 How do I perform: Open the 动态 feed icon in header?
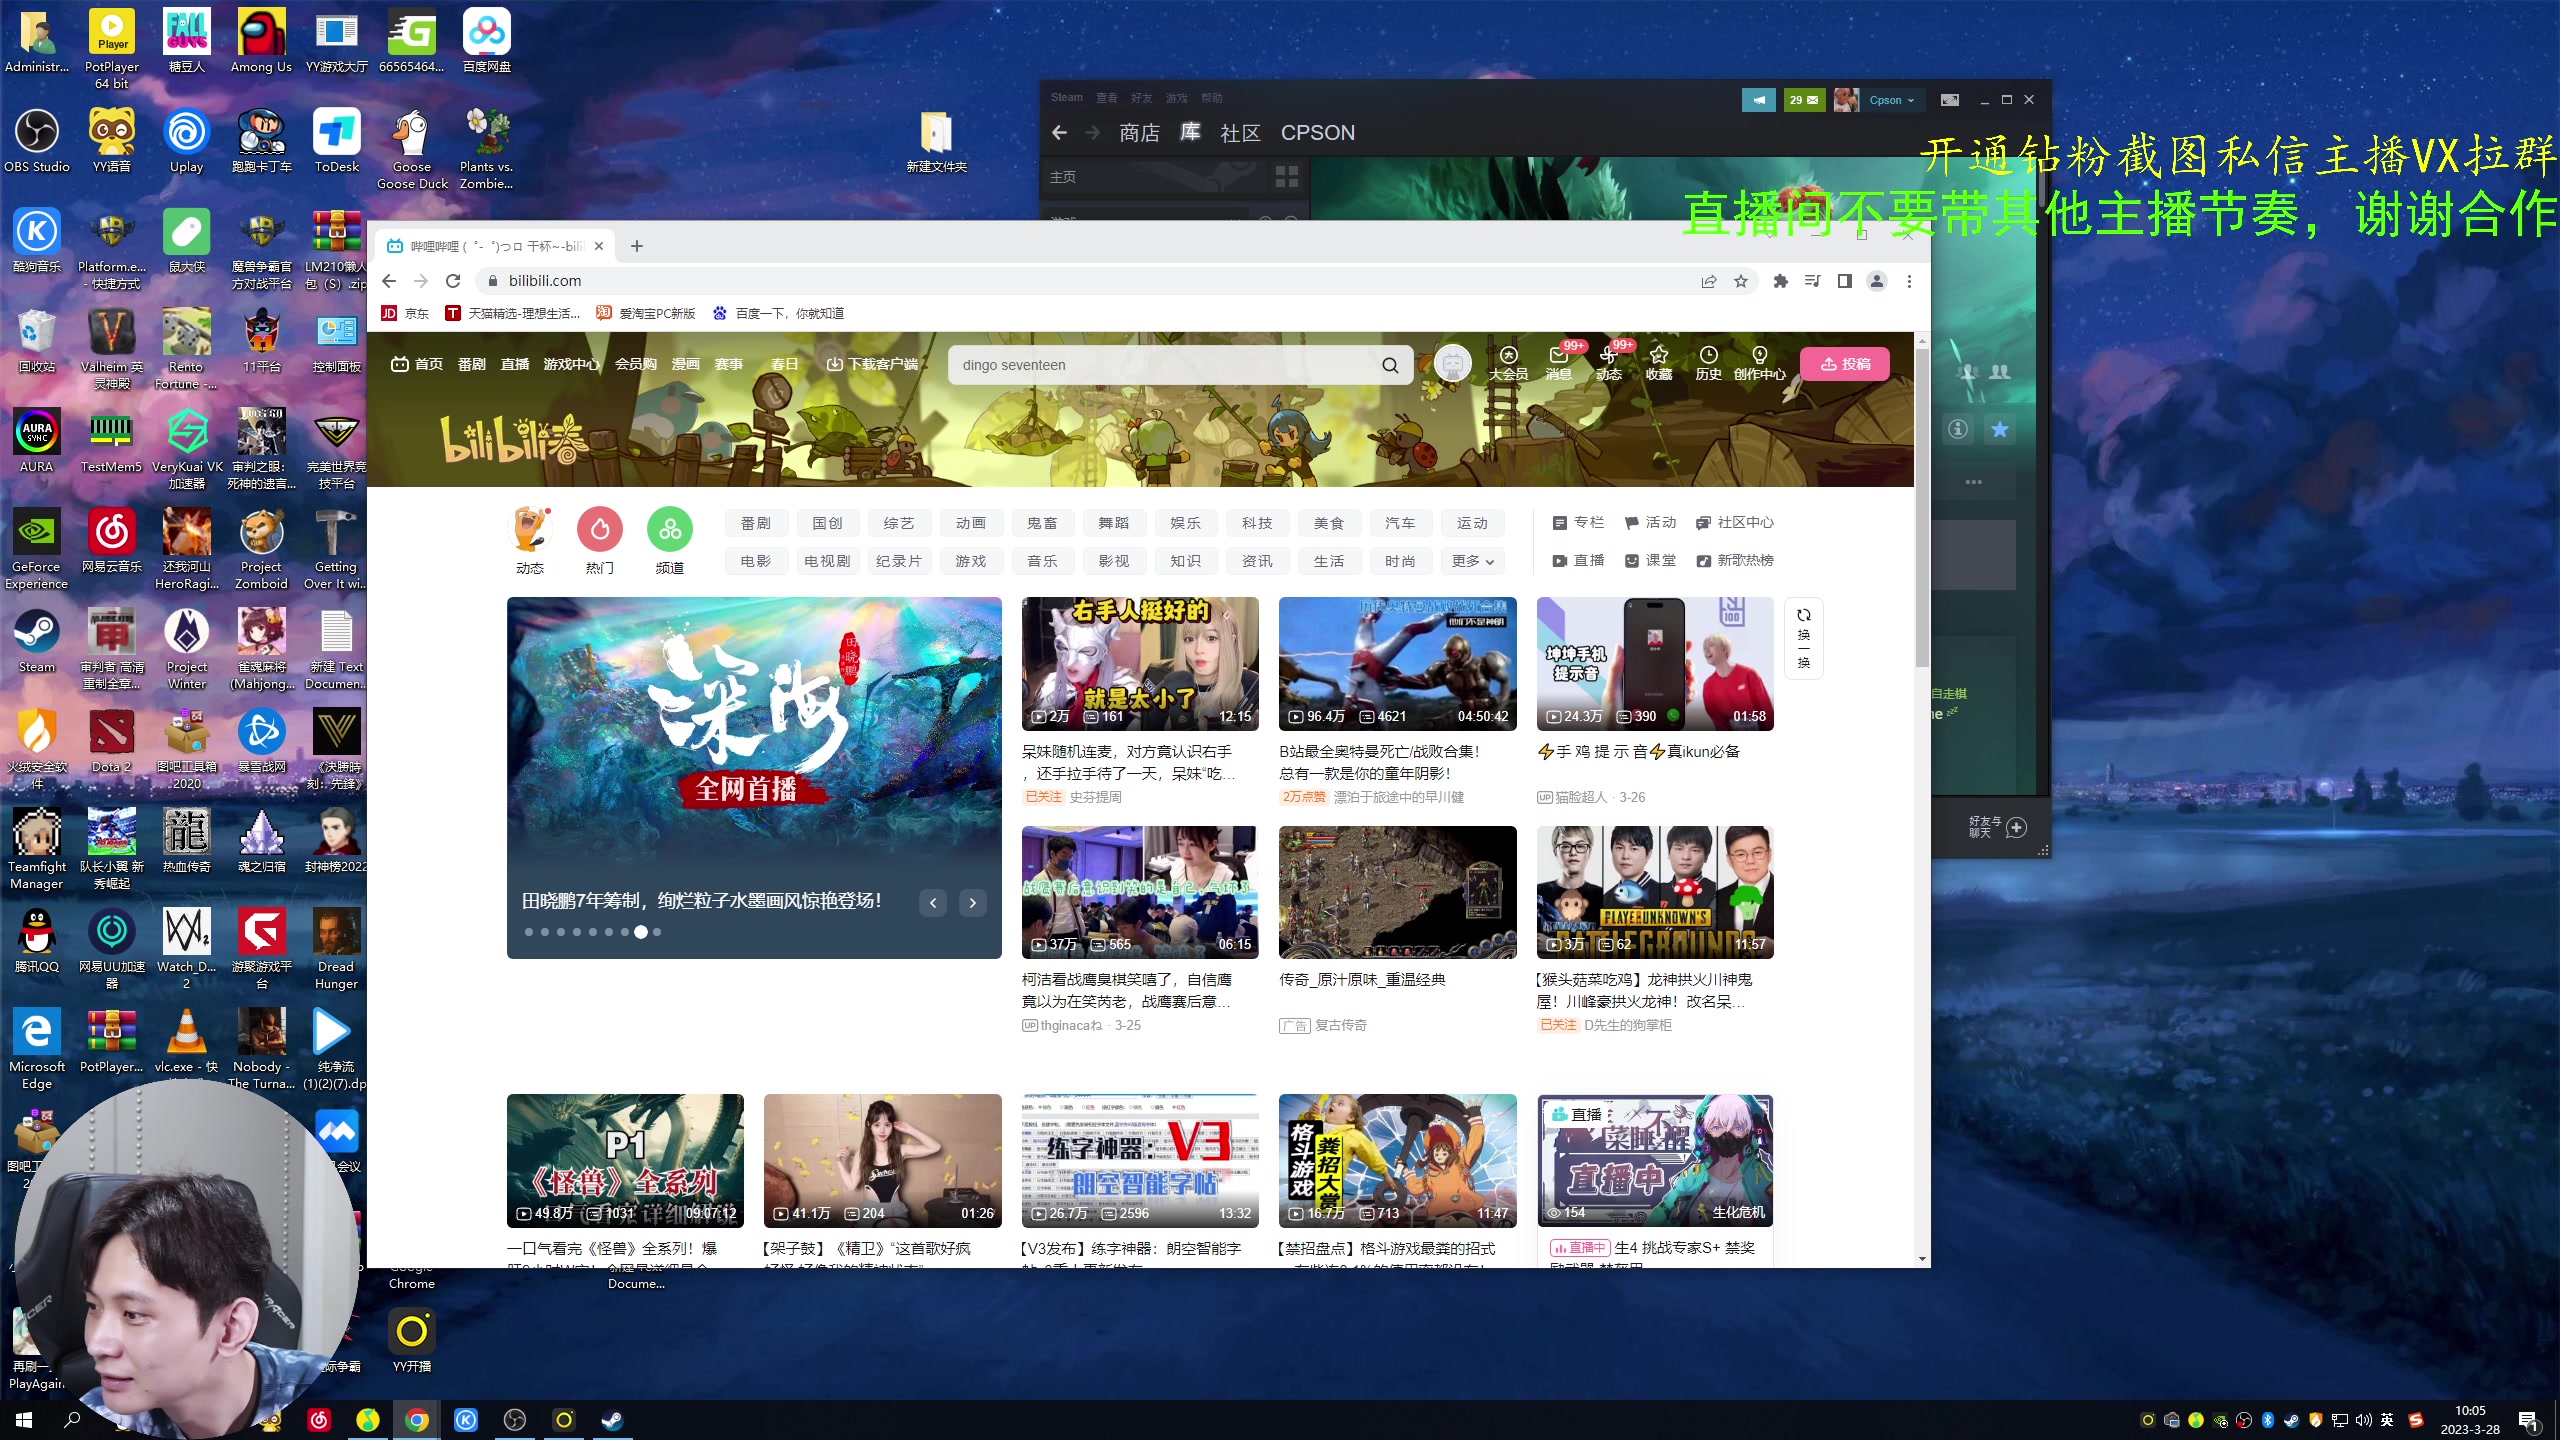pyautogui.click(x=1609, y=363)
